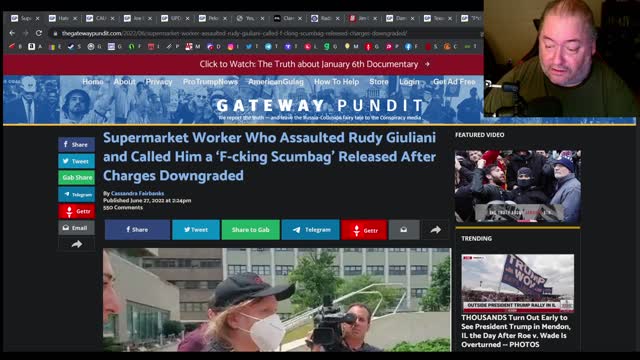Open author Cassandra Fairbanks link
This screenshot has height=360, width=640.
point(138,193)
